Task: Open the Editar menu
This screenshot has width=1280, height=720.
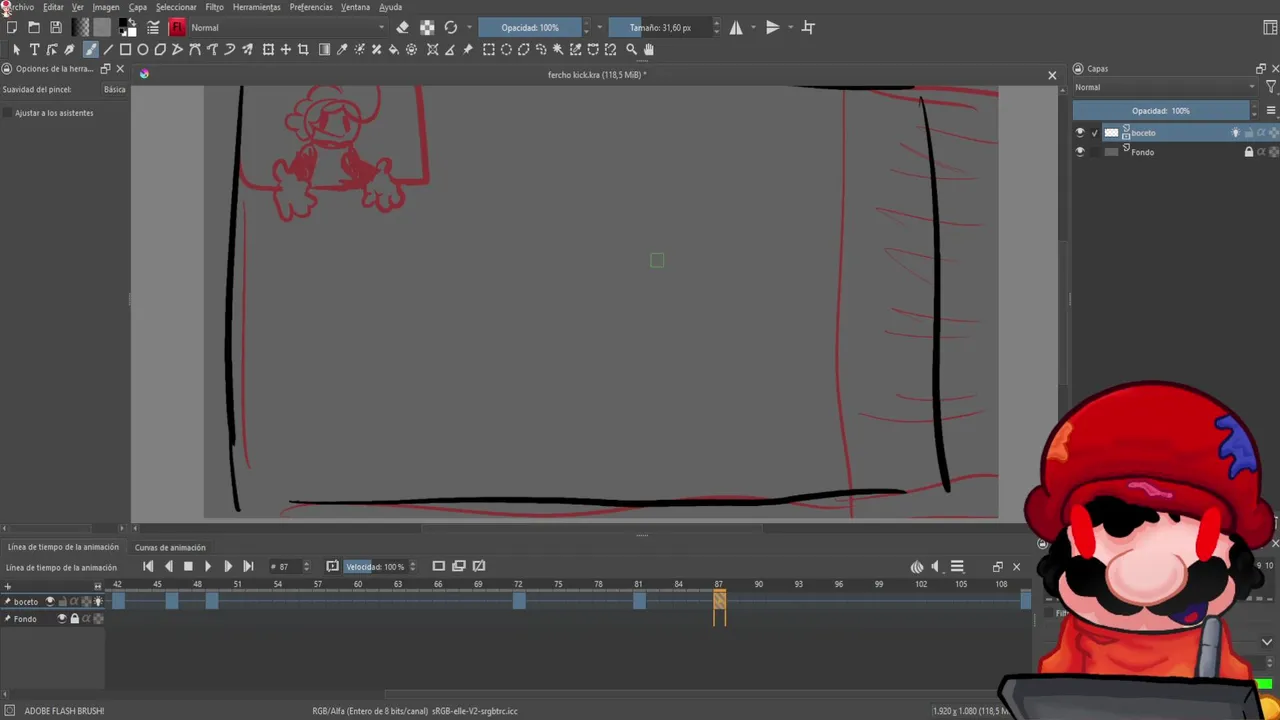Action: (53, 7)
